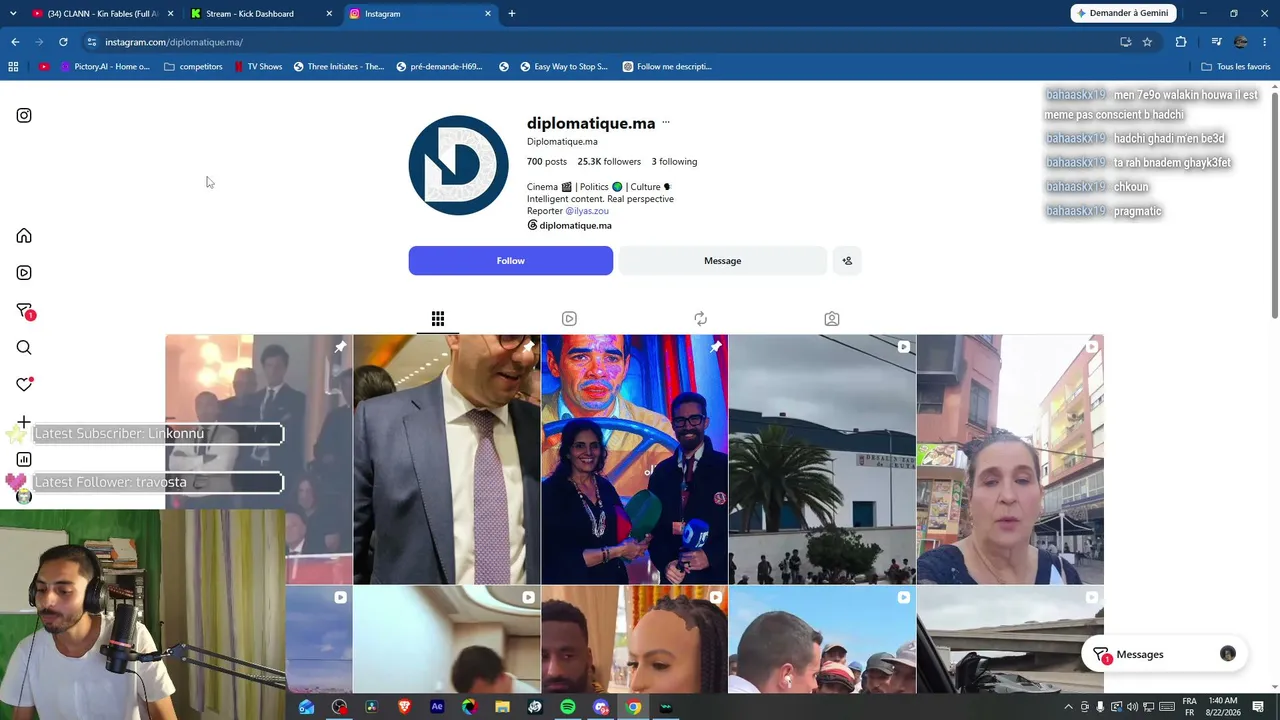Open the Apps grid in bookmarks bar
The image size is (1280, 720).
coord(13,67)
